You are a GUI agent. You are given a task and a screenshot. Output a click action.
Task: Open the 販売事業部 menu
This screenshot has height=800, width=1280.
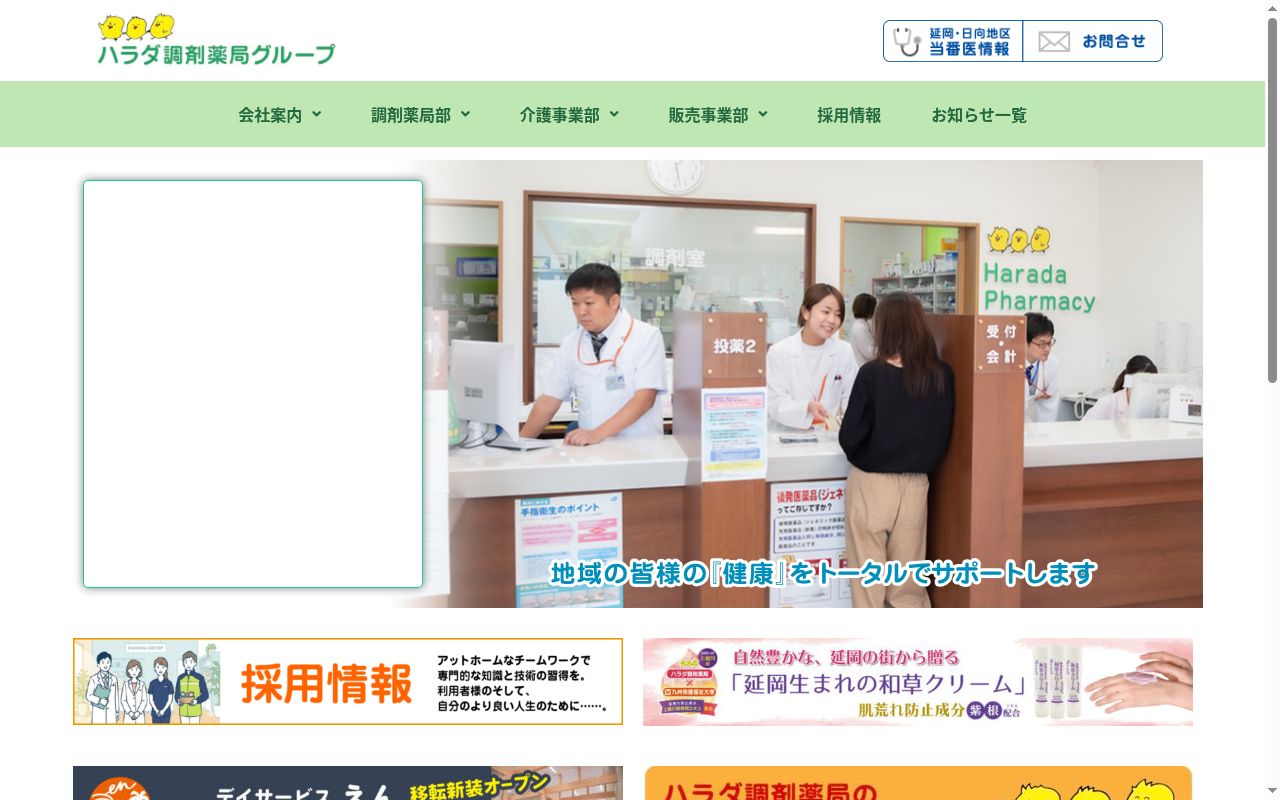708,115
